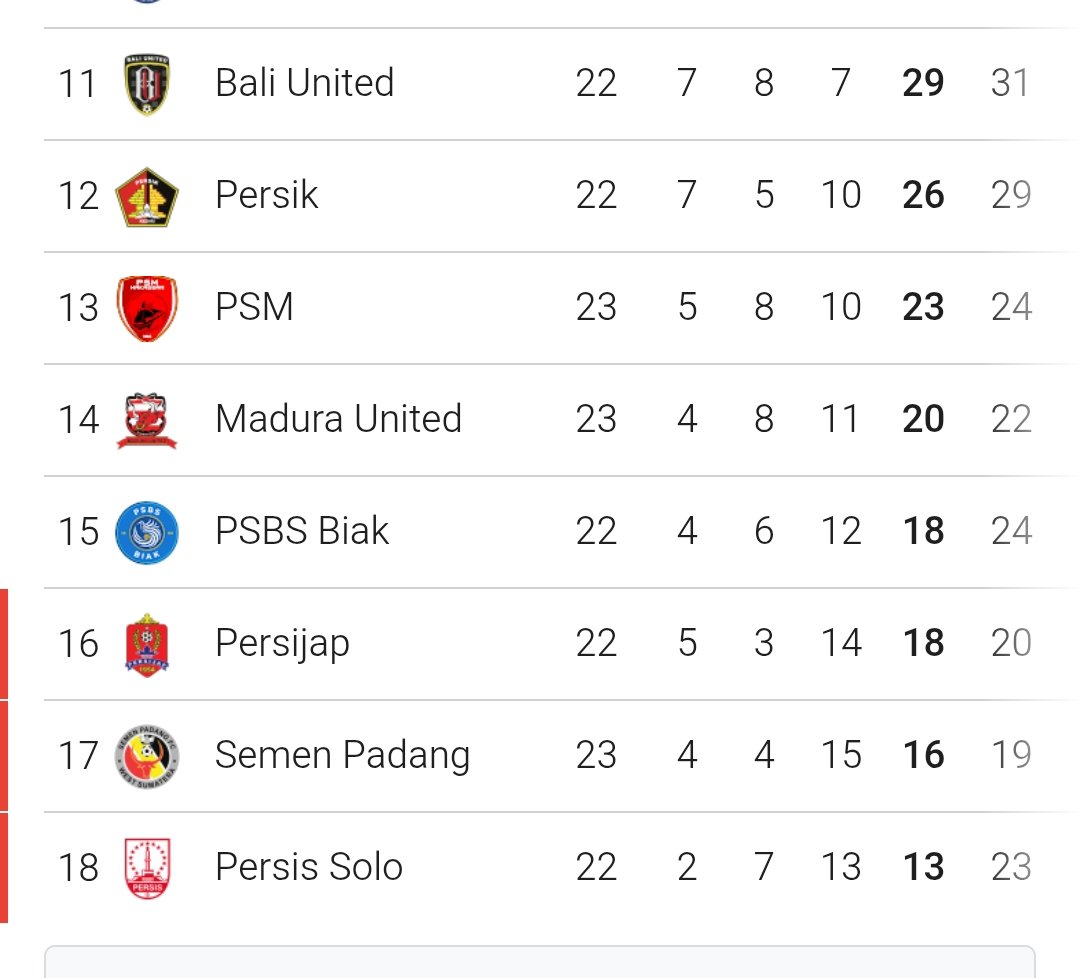Click the PSBS Biak team name
The image size is (1080, 978).
pos(301,531)
